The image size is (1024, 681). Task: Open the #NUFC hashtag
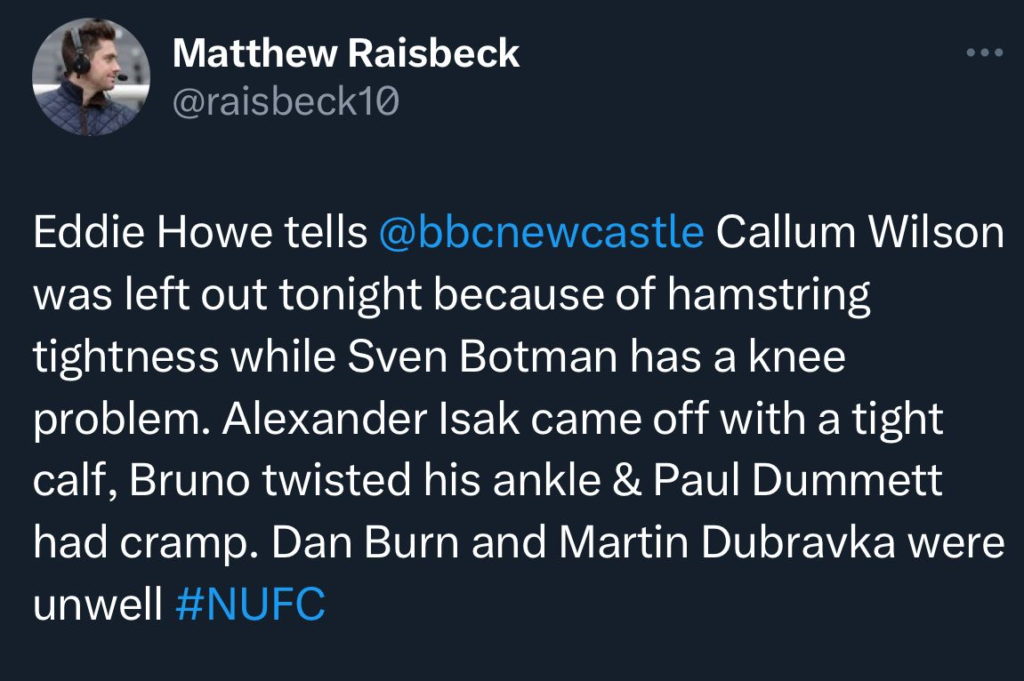click(250, 605)
